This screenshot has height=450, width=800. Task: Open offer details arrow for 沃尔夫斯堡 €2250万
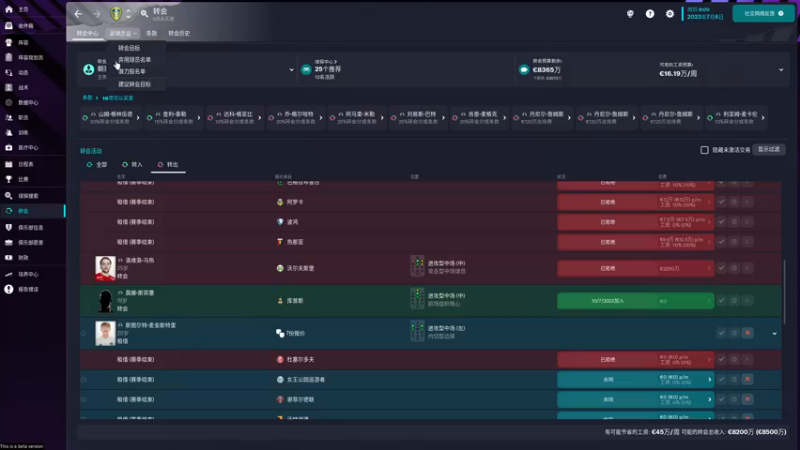pyautogui.click(x=709, y=268)
